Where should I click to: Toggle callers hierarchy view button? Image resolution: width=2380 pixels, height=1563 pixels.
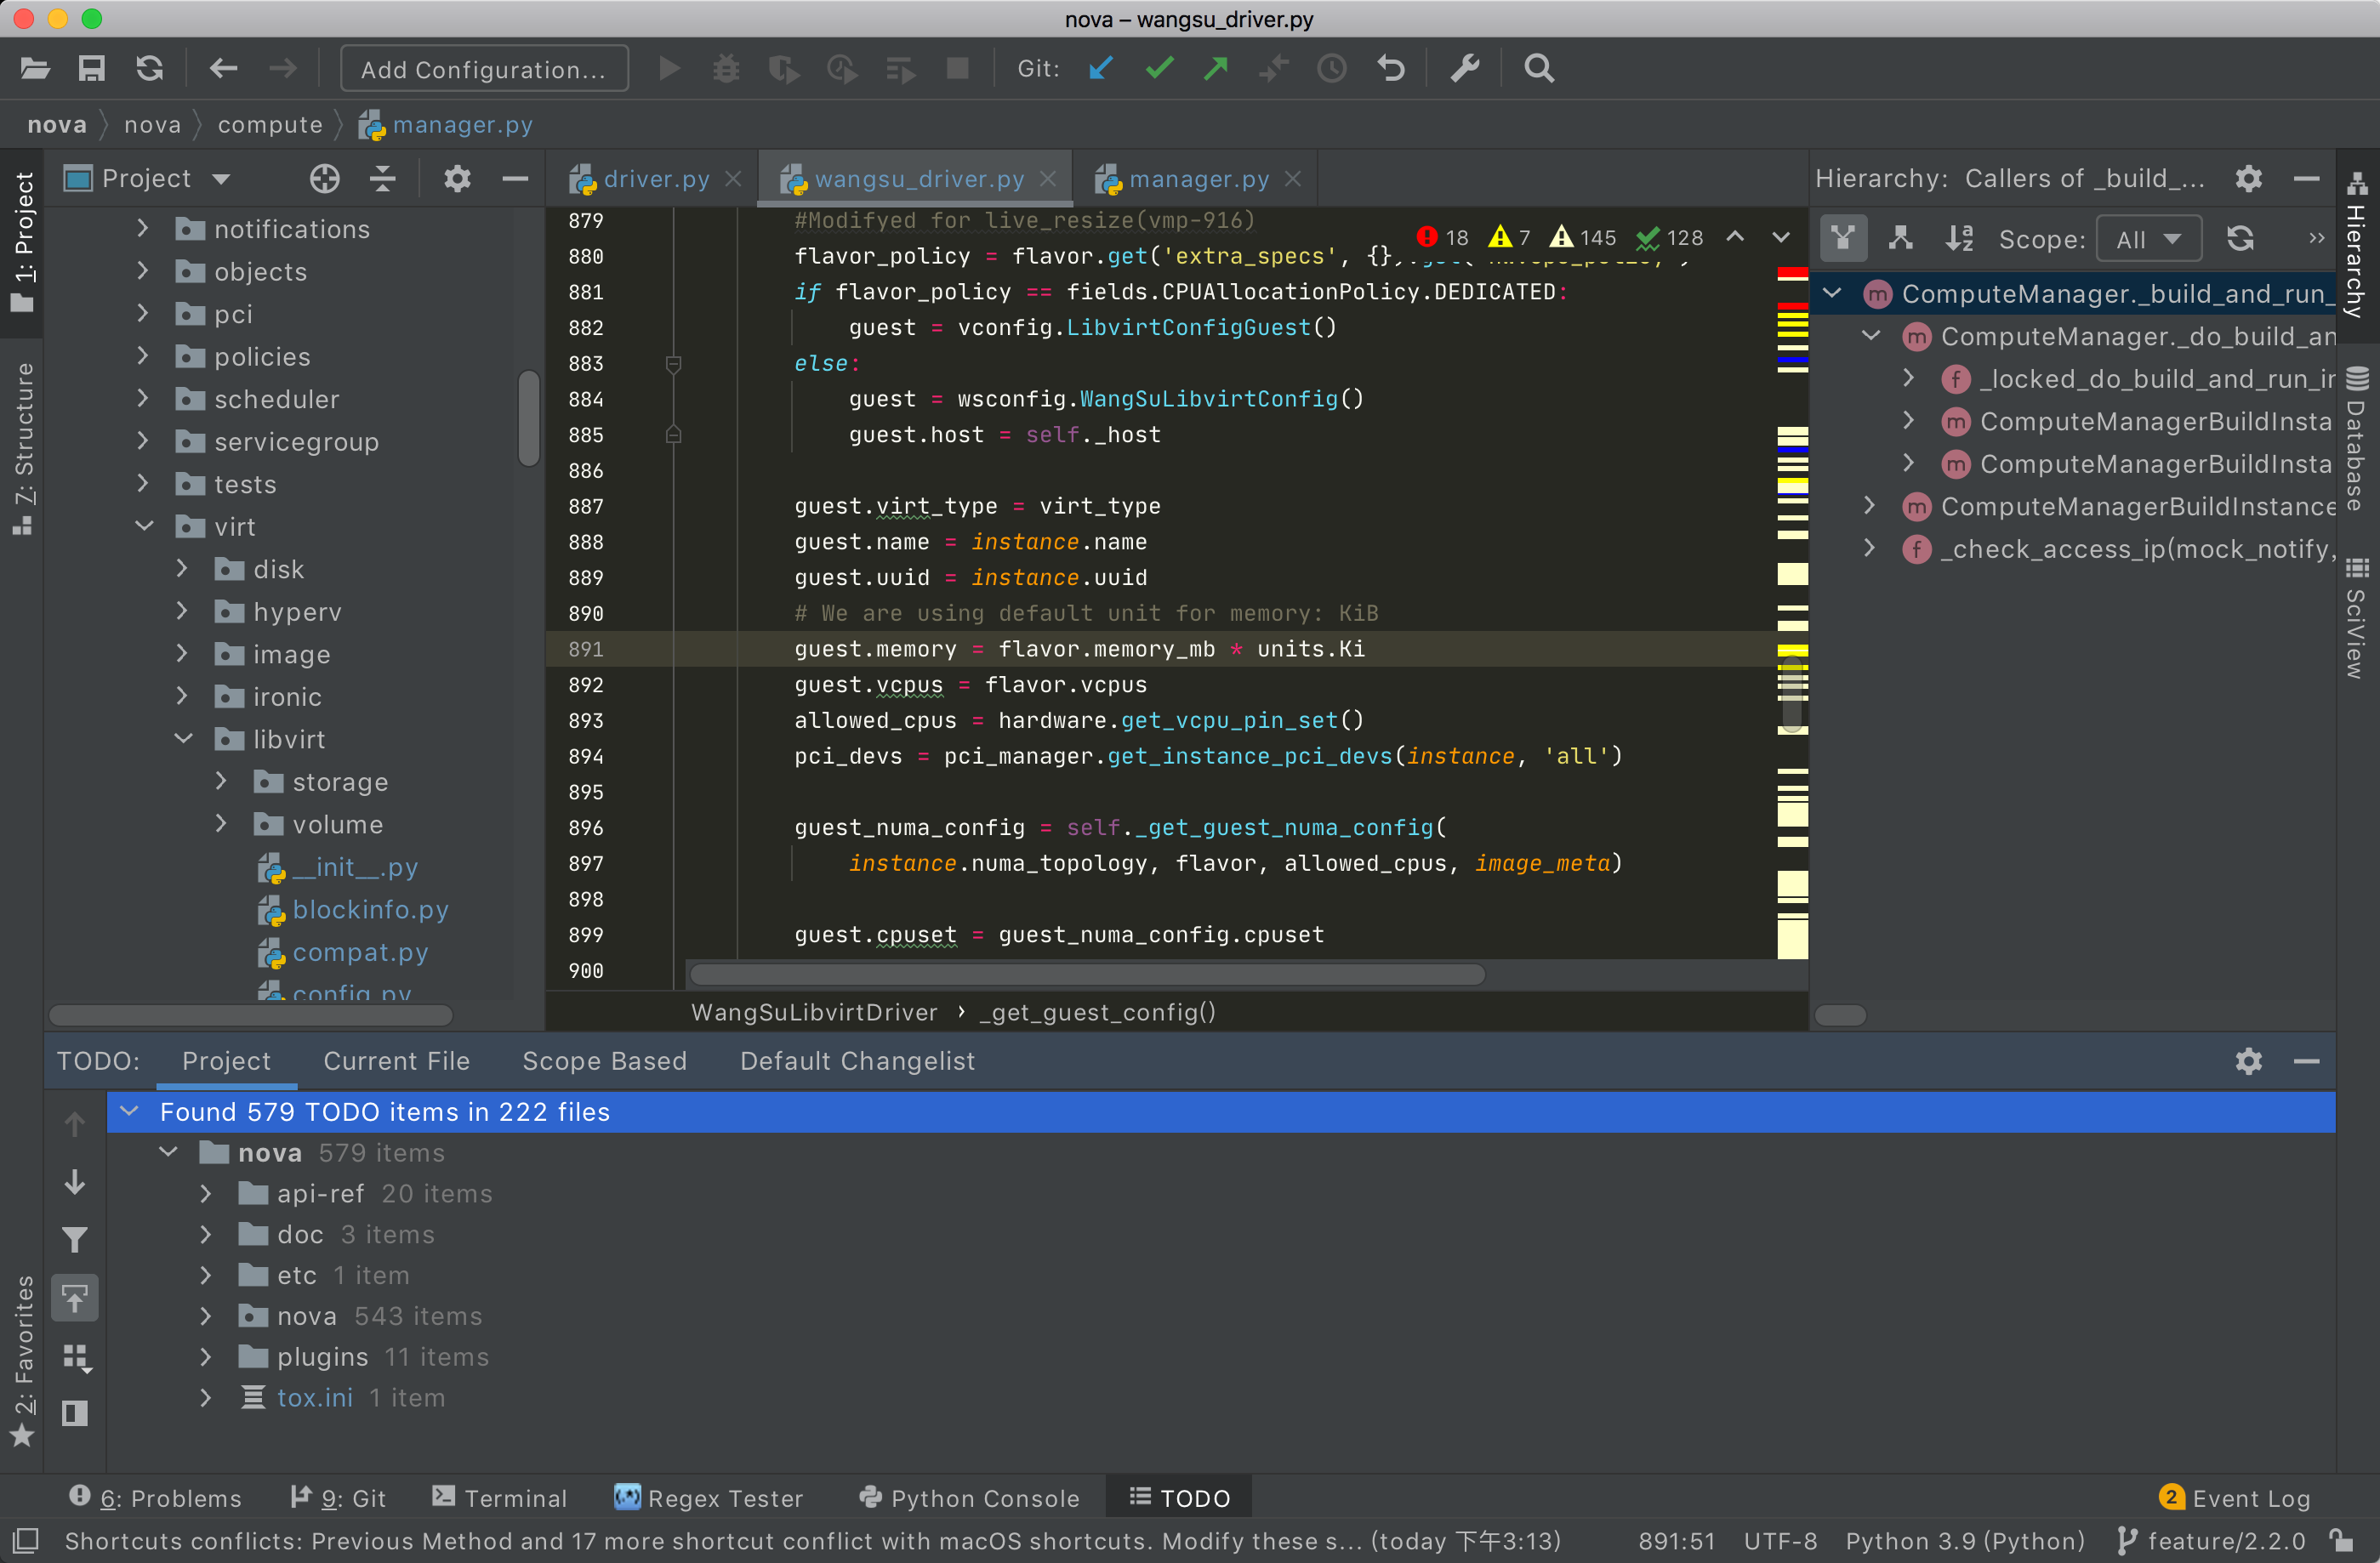tap(1843, 239)
